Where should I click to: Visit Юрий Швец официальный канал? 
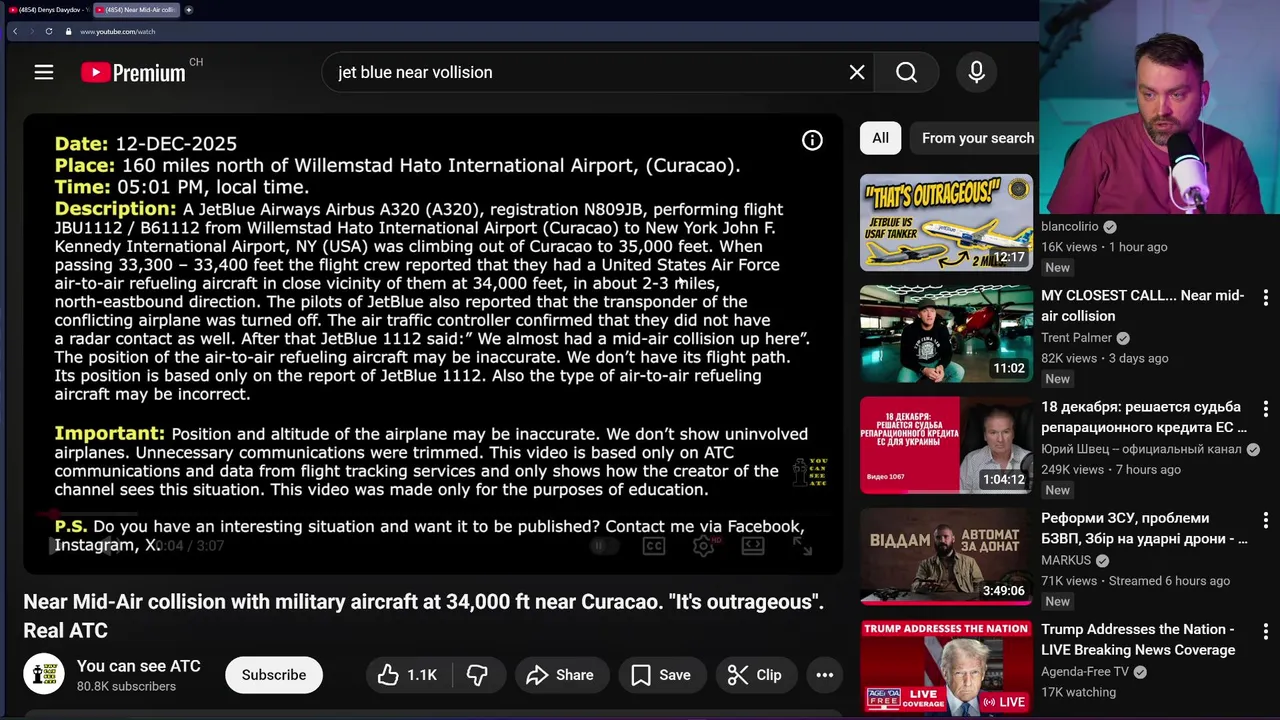point(1141,449)
